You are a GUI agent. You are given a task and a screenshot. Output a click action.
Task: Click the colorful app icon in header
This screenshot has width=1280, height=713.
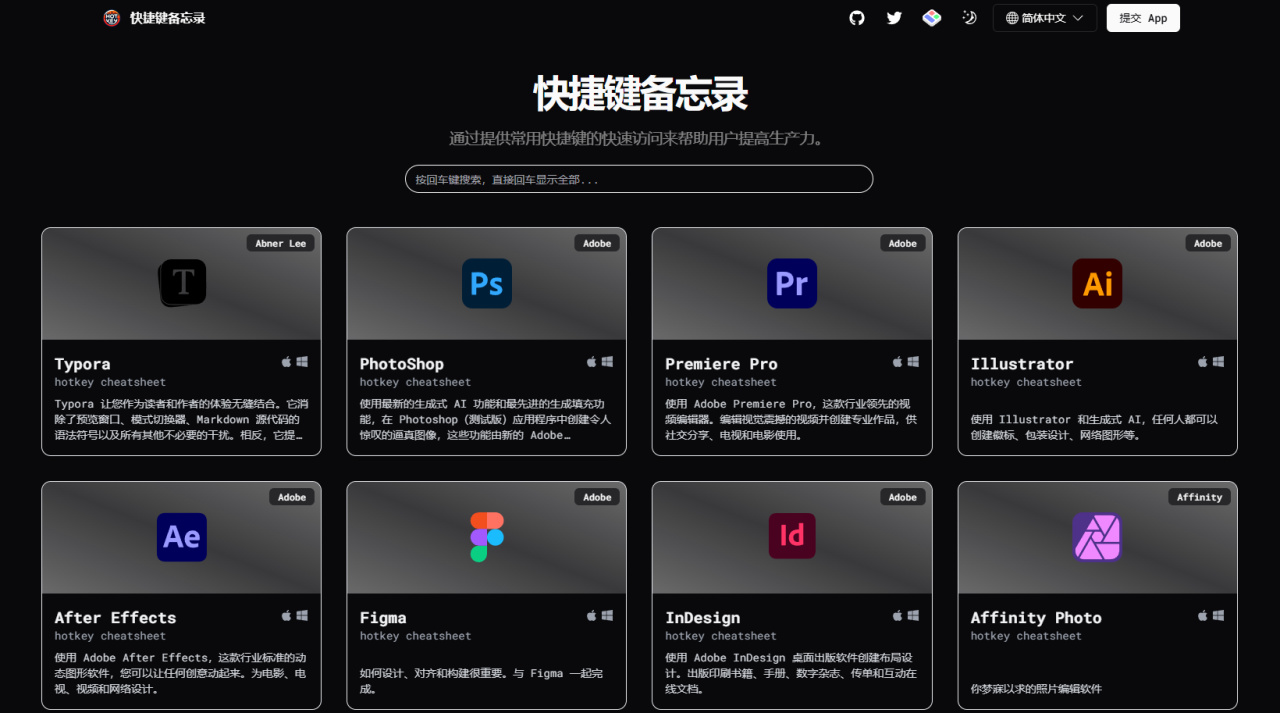[932, 18]
